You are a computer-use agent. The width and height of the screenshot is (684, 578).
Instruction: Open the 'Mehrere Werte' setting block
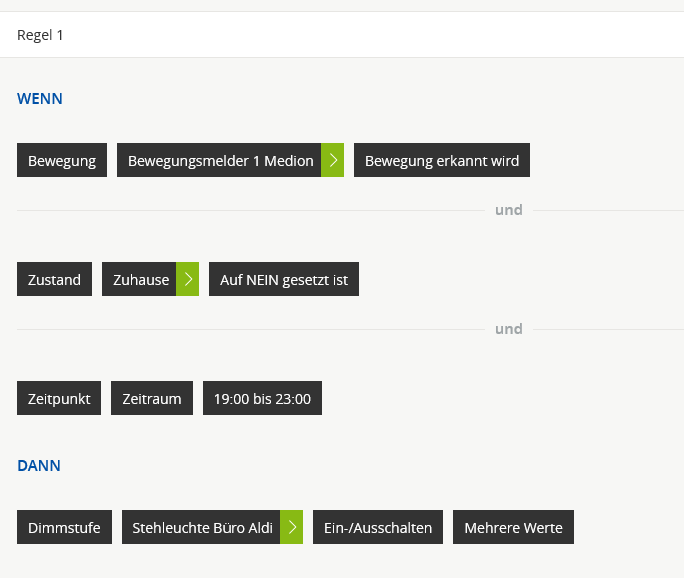[513, 527]
